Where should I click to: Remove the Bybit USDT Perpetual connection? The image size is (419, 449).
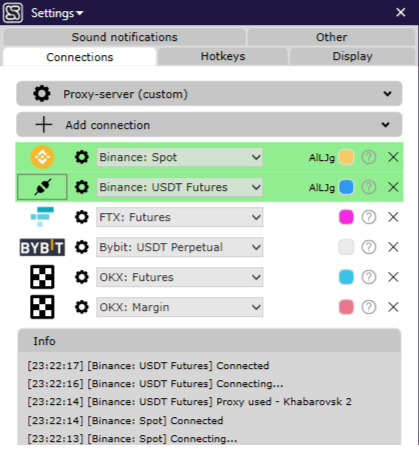pyautogui.click(x=393, y=247)
